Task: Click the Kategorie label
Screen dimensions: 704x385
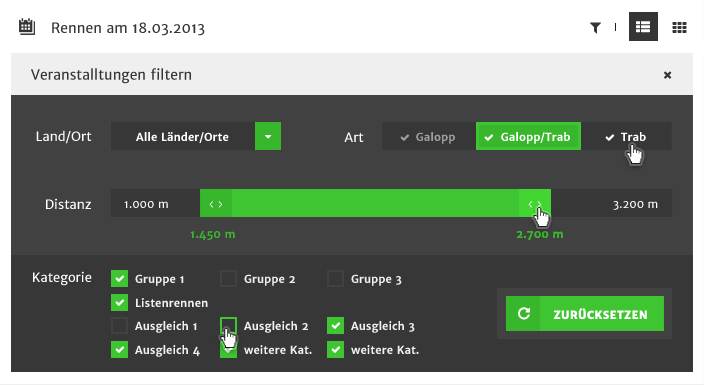Action: (x=62, y=278)
